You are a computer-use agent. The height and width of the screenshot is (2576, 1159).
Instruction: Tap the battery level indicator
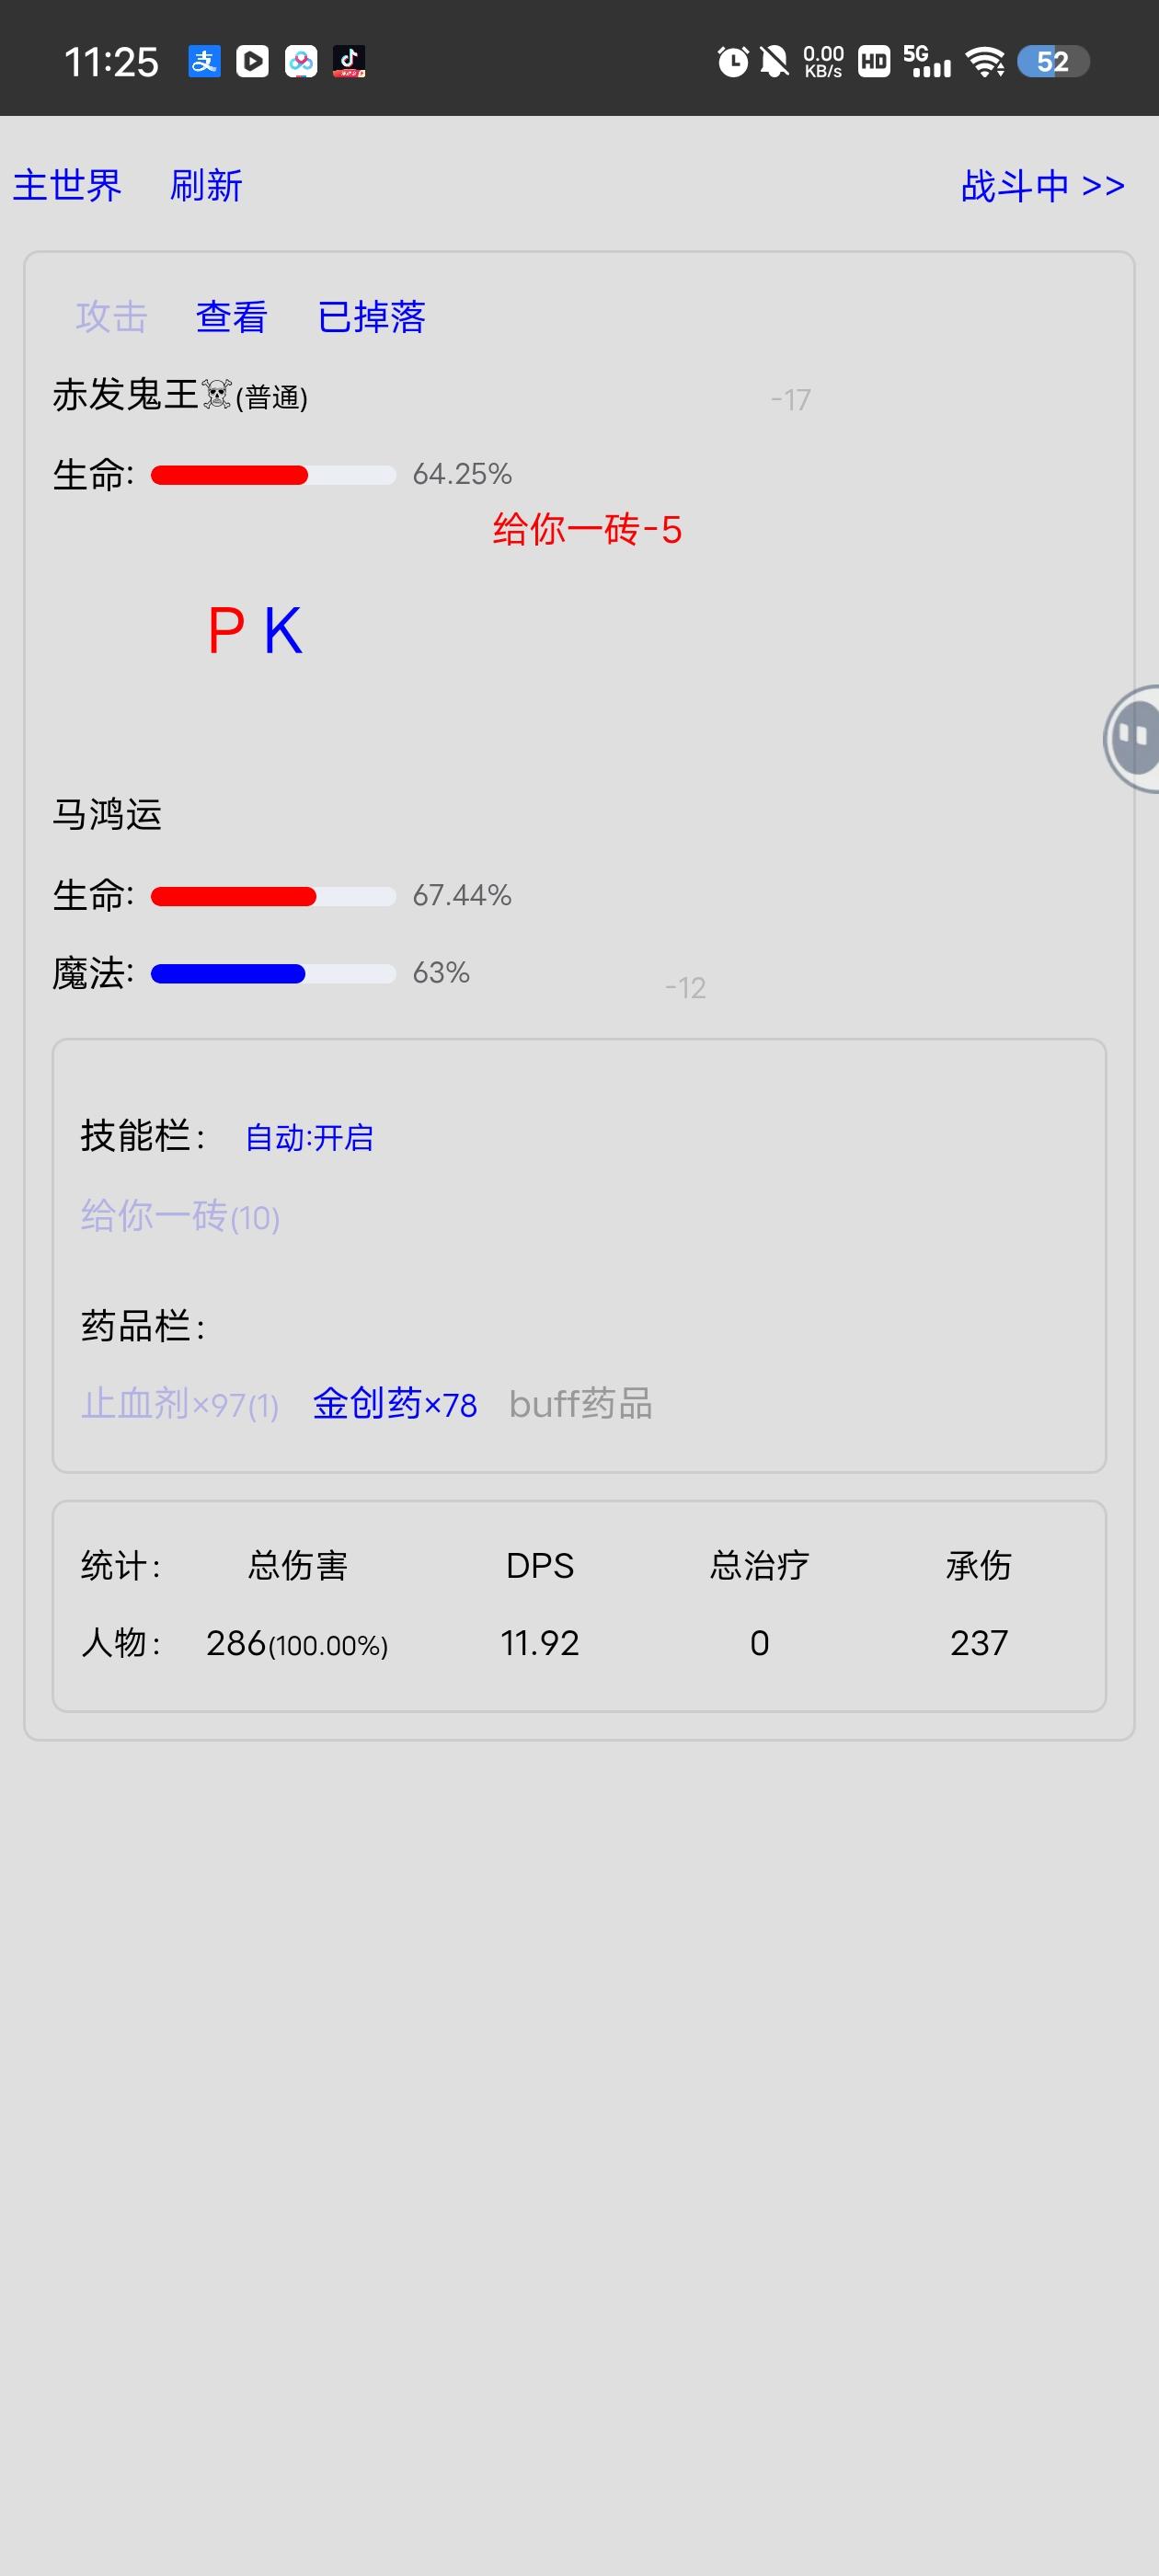tap(1052, 62)
